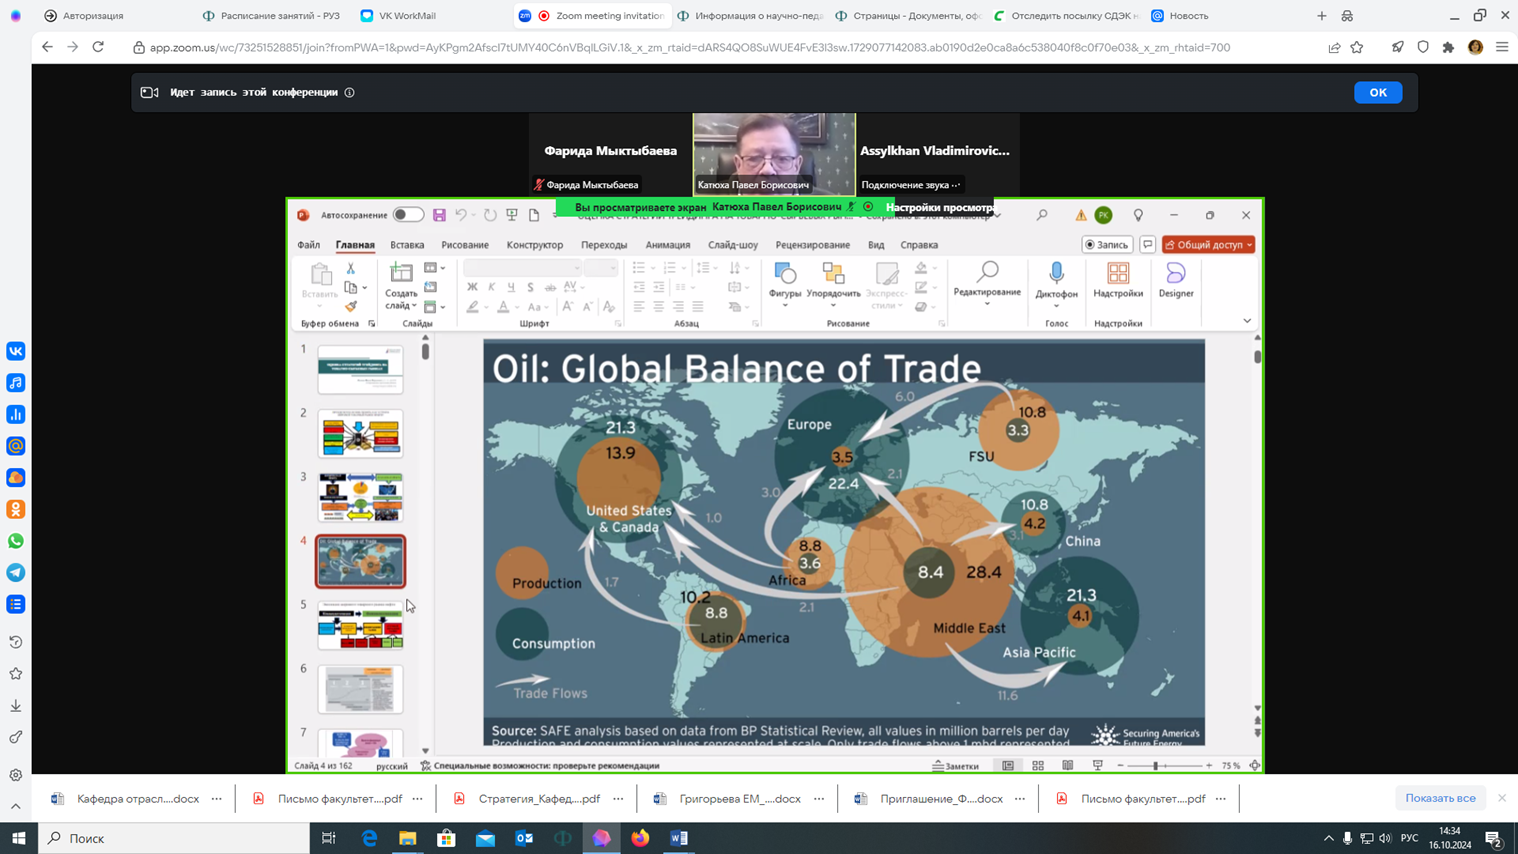1518x854 pixels.
Task: Click the Общий доступ share button
Action: 1208,245
